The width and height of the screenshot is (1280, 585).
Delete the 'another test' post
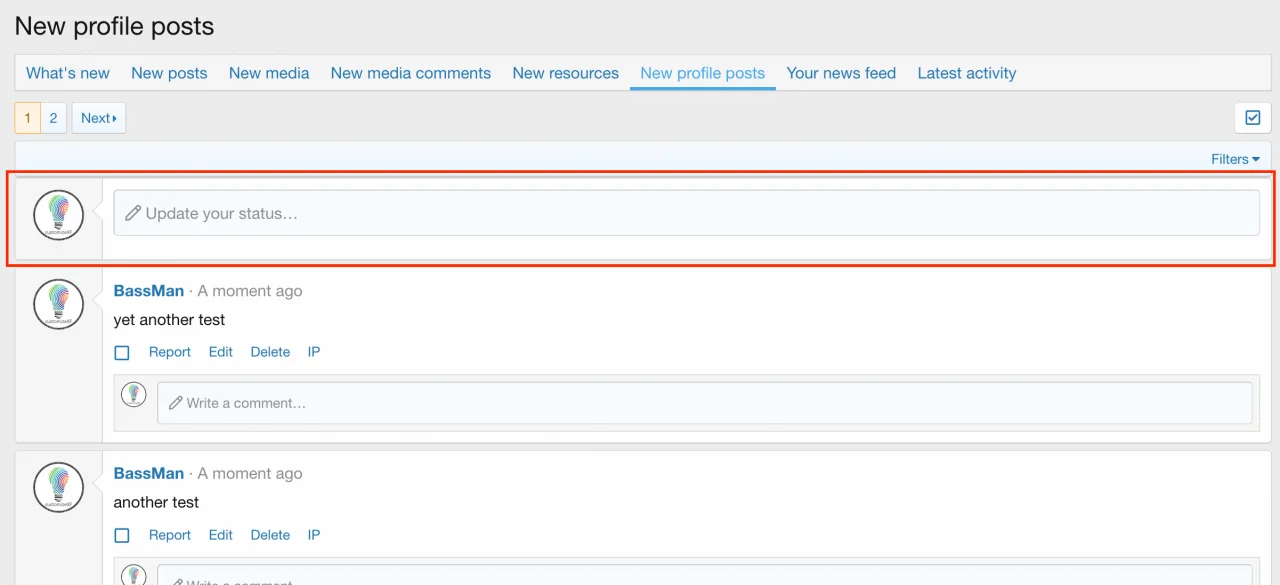point(270,535)
